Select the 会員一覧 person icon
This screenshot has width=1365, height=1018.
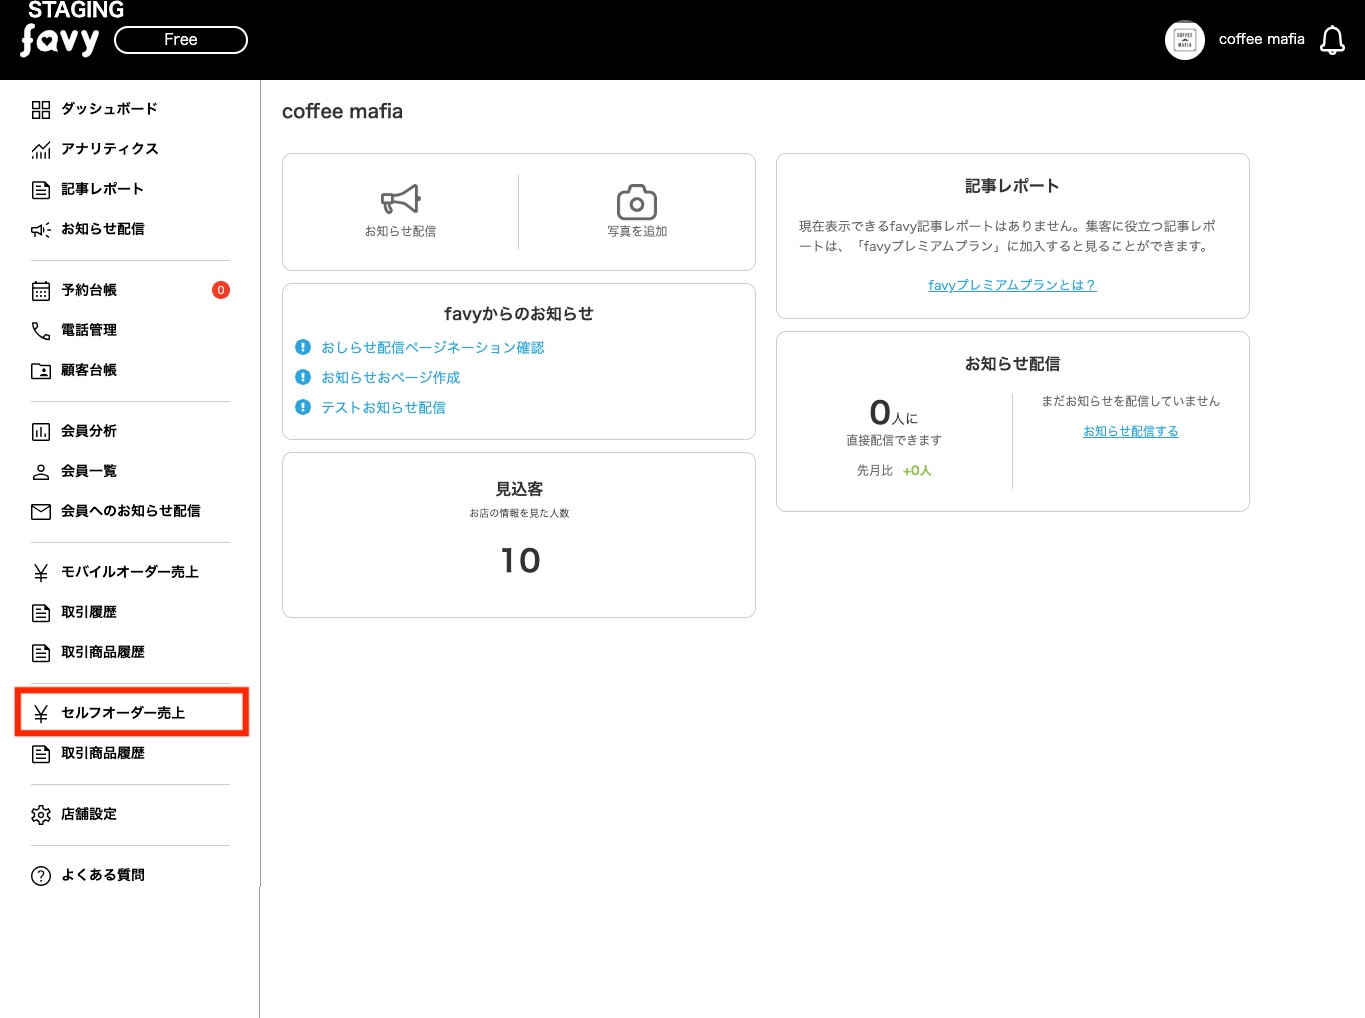point(41,472)
